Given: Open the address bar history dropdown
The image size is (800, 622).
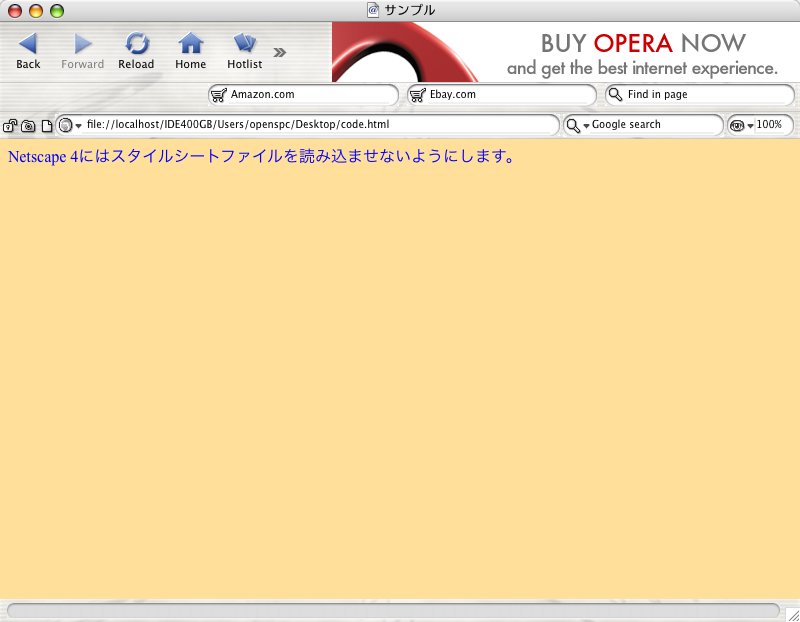Looking at the screenshot, I should [79, 126].
